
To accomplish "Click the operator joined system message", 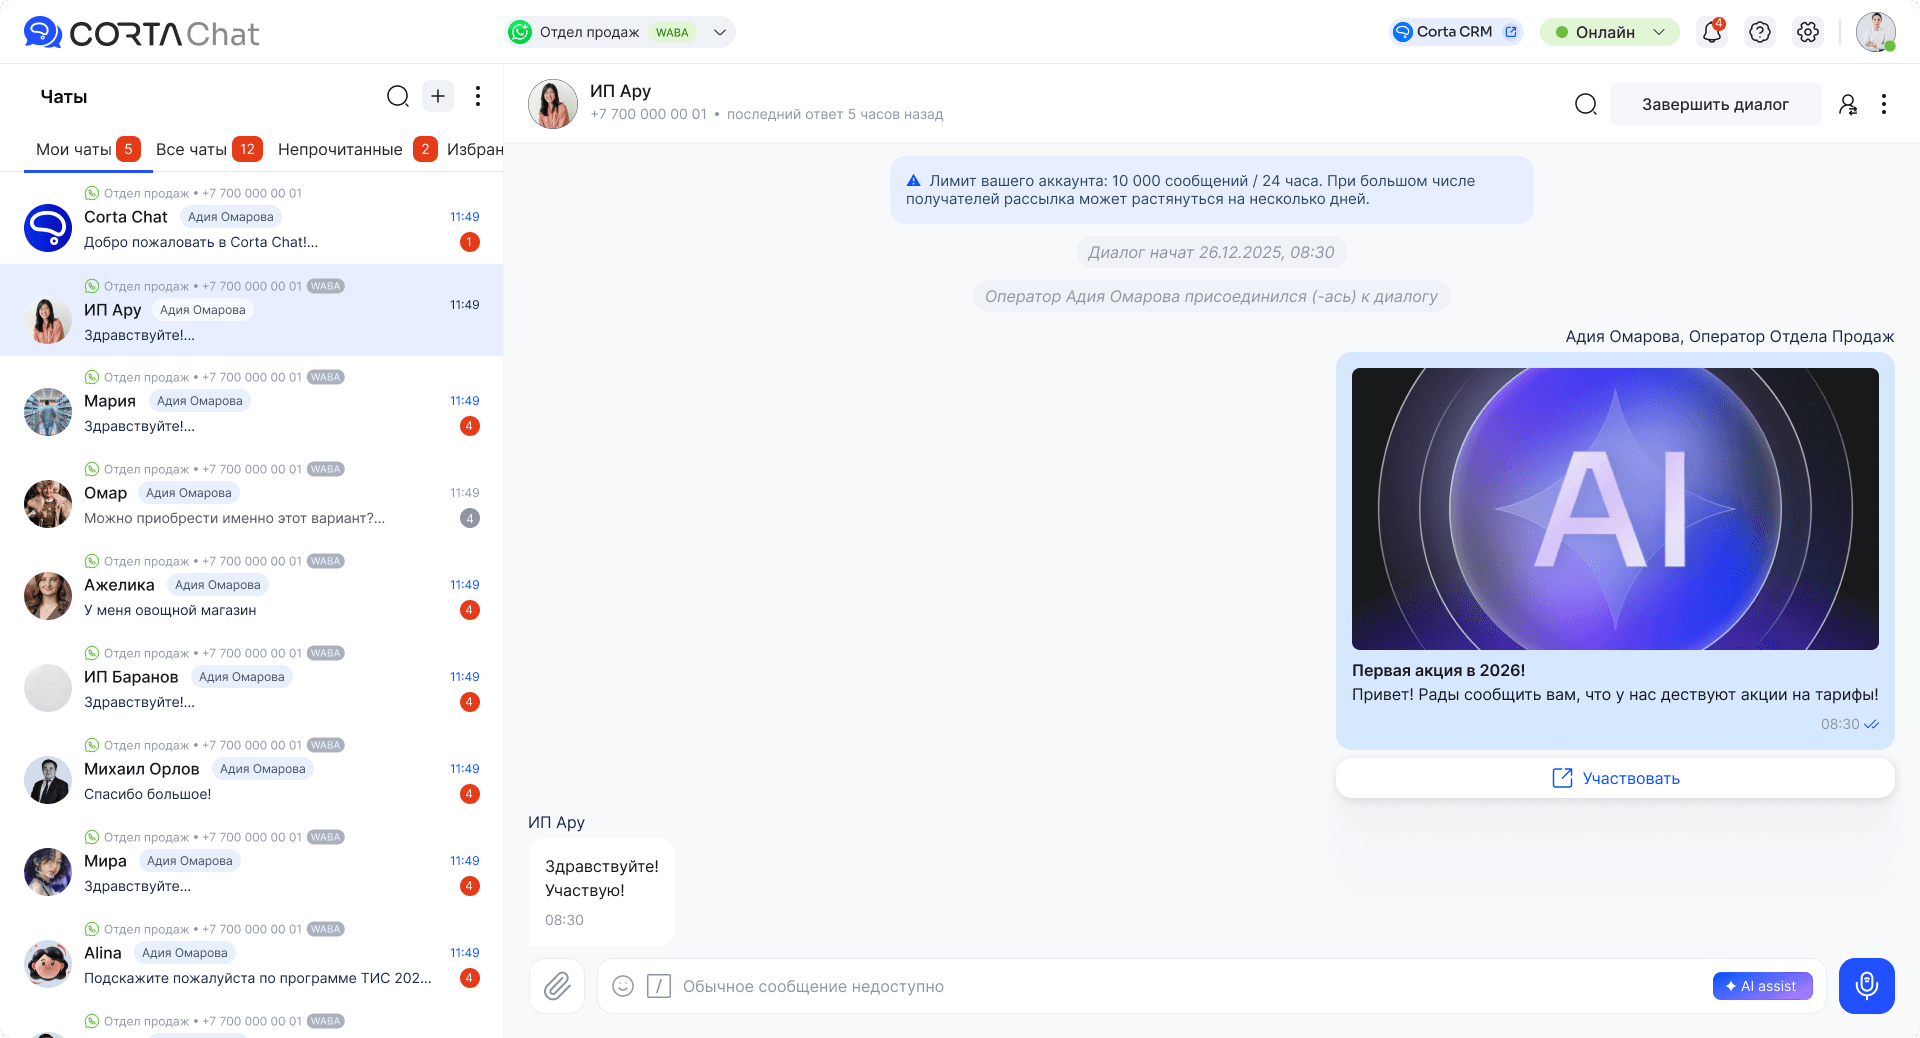I will pyautogui.click(x=1211, y=296).
